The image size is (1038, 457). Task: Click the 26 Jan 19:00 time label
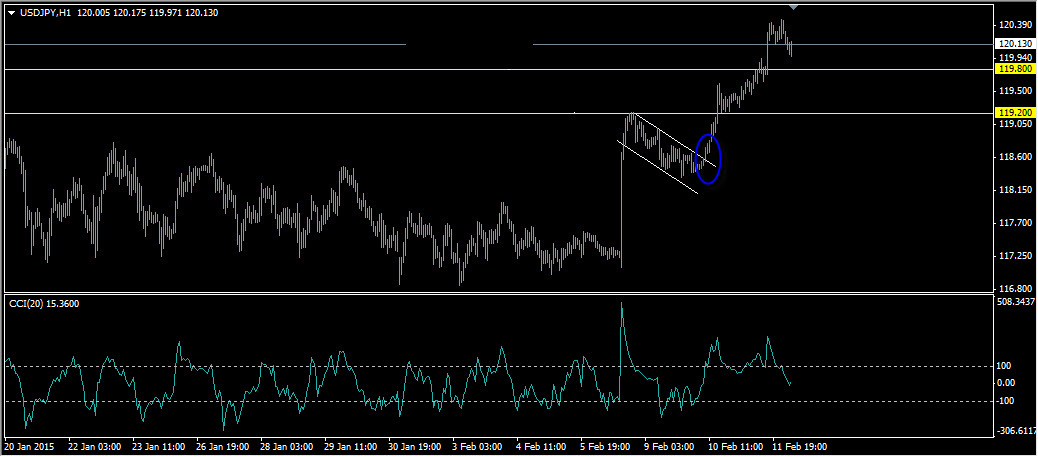[x=222, y=446]
